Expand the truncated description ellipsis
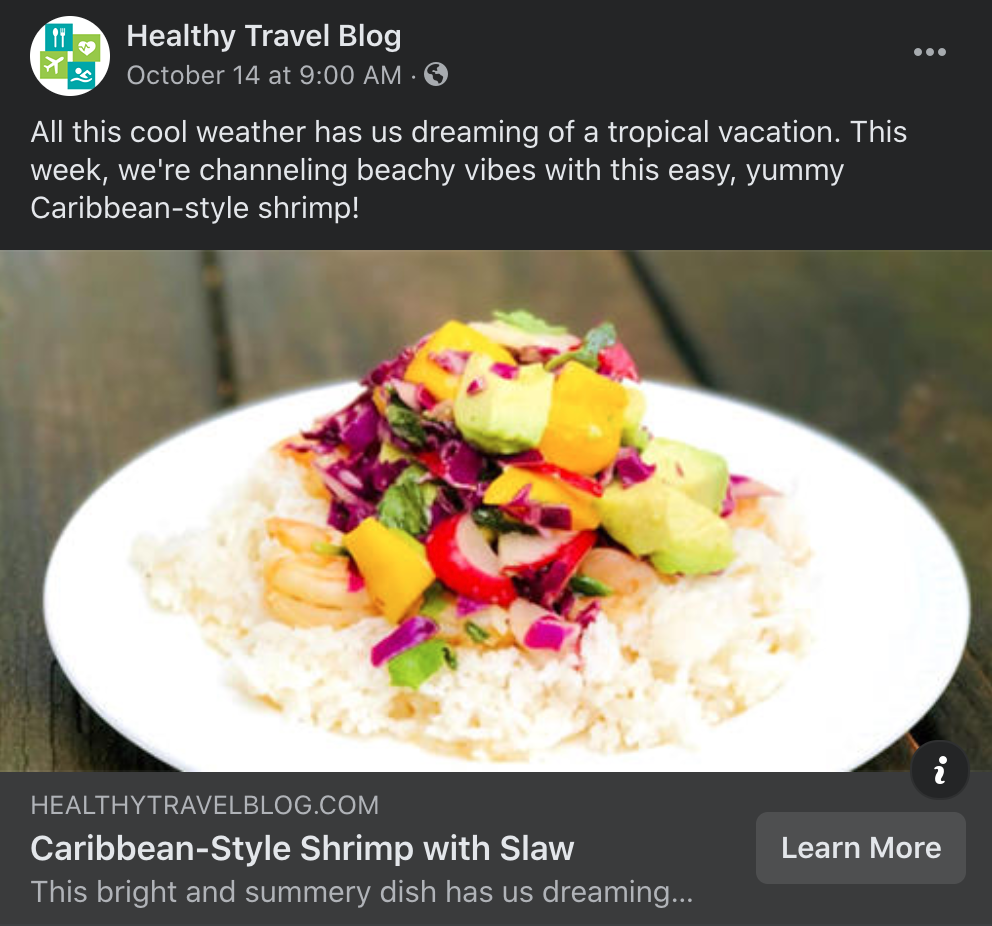This screenshot has height=926, width=992. (x=682, y=893)
